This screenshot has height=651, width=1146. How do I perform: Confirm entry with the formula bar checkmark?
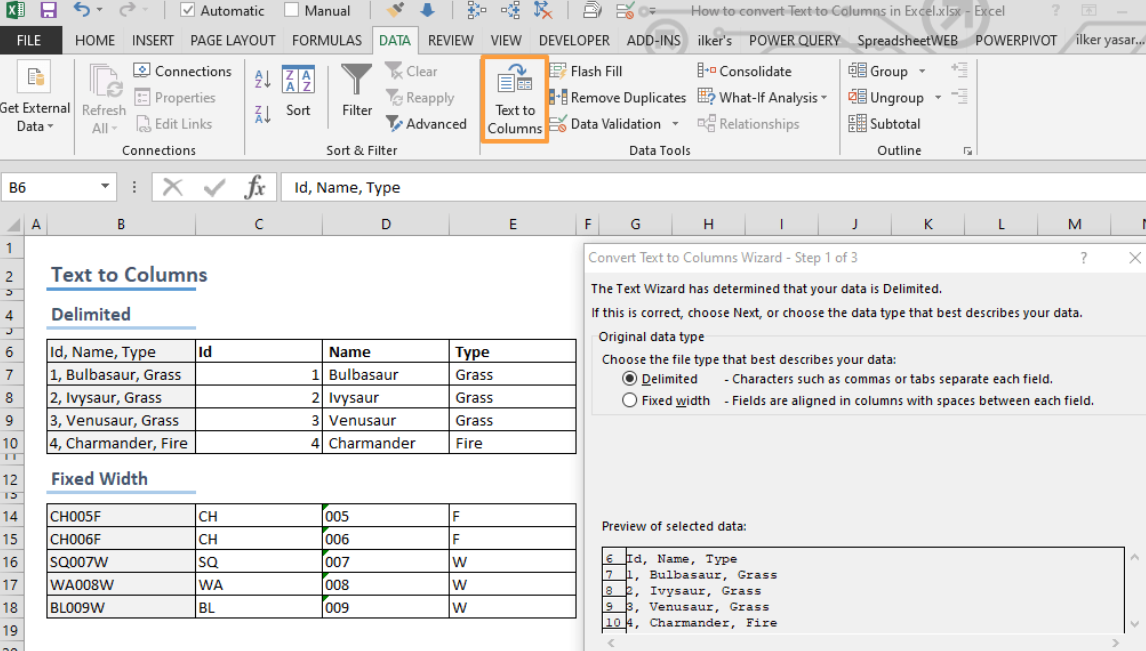214,187
